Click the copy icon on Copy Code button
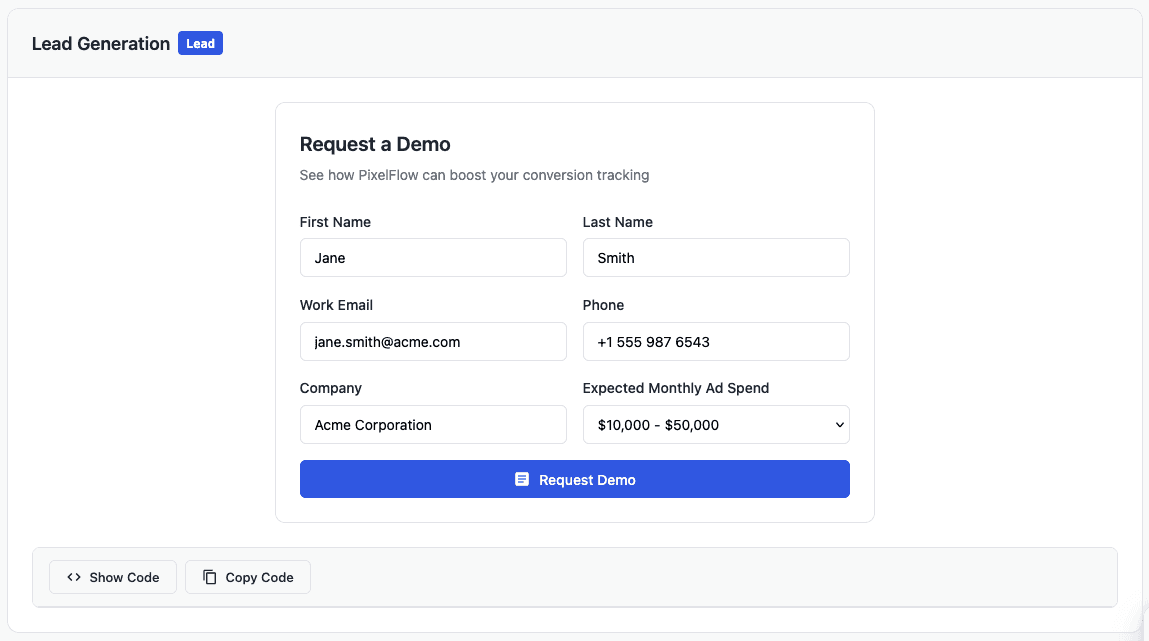1149x641 pixels. (210, 577)
